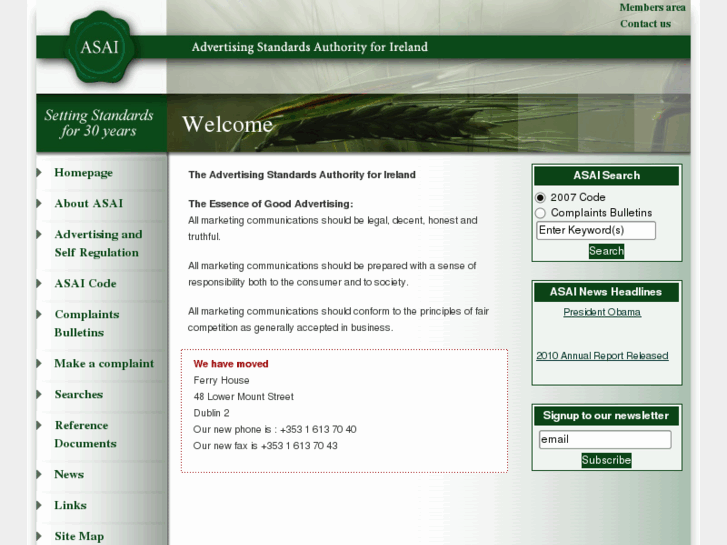727x545 pixels.
Task: Click the Members area link
Action: pyautogui.click(x=652, y=7)
